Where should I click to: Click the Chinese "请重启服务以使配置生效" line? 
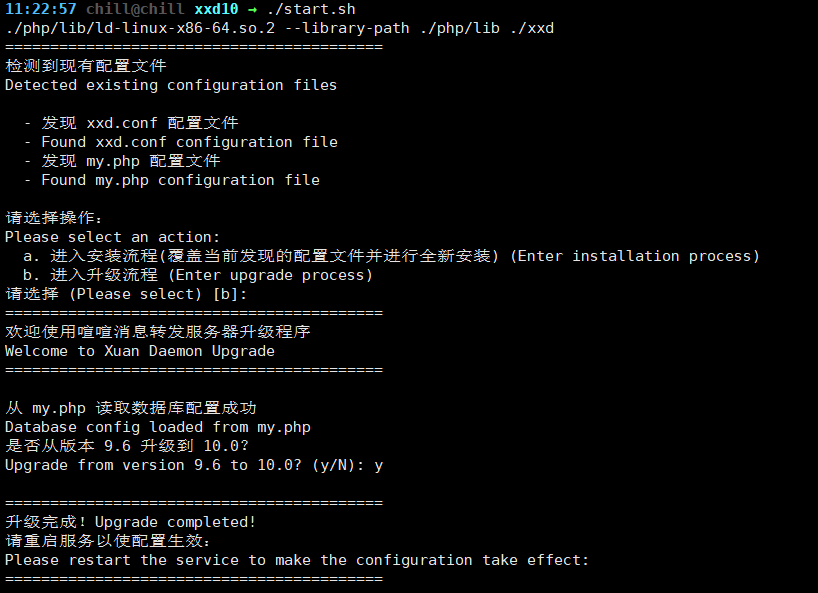(108, 541)
